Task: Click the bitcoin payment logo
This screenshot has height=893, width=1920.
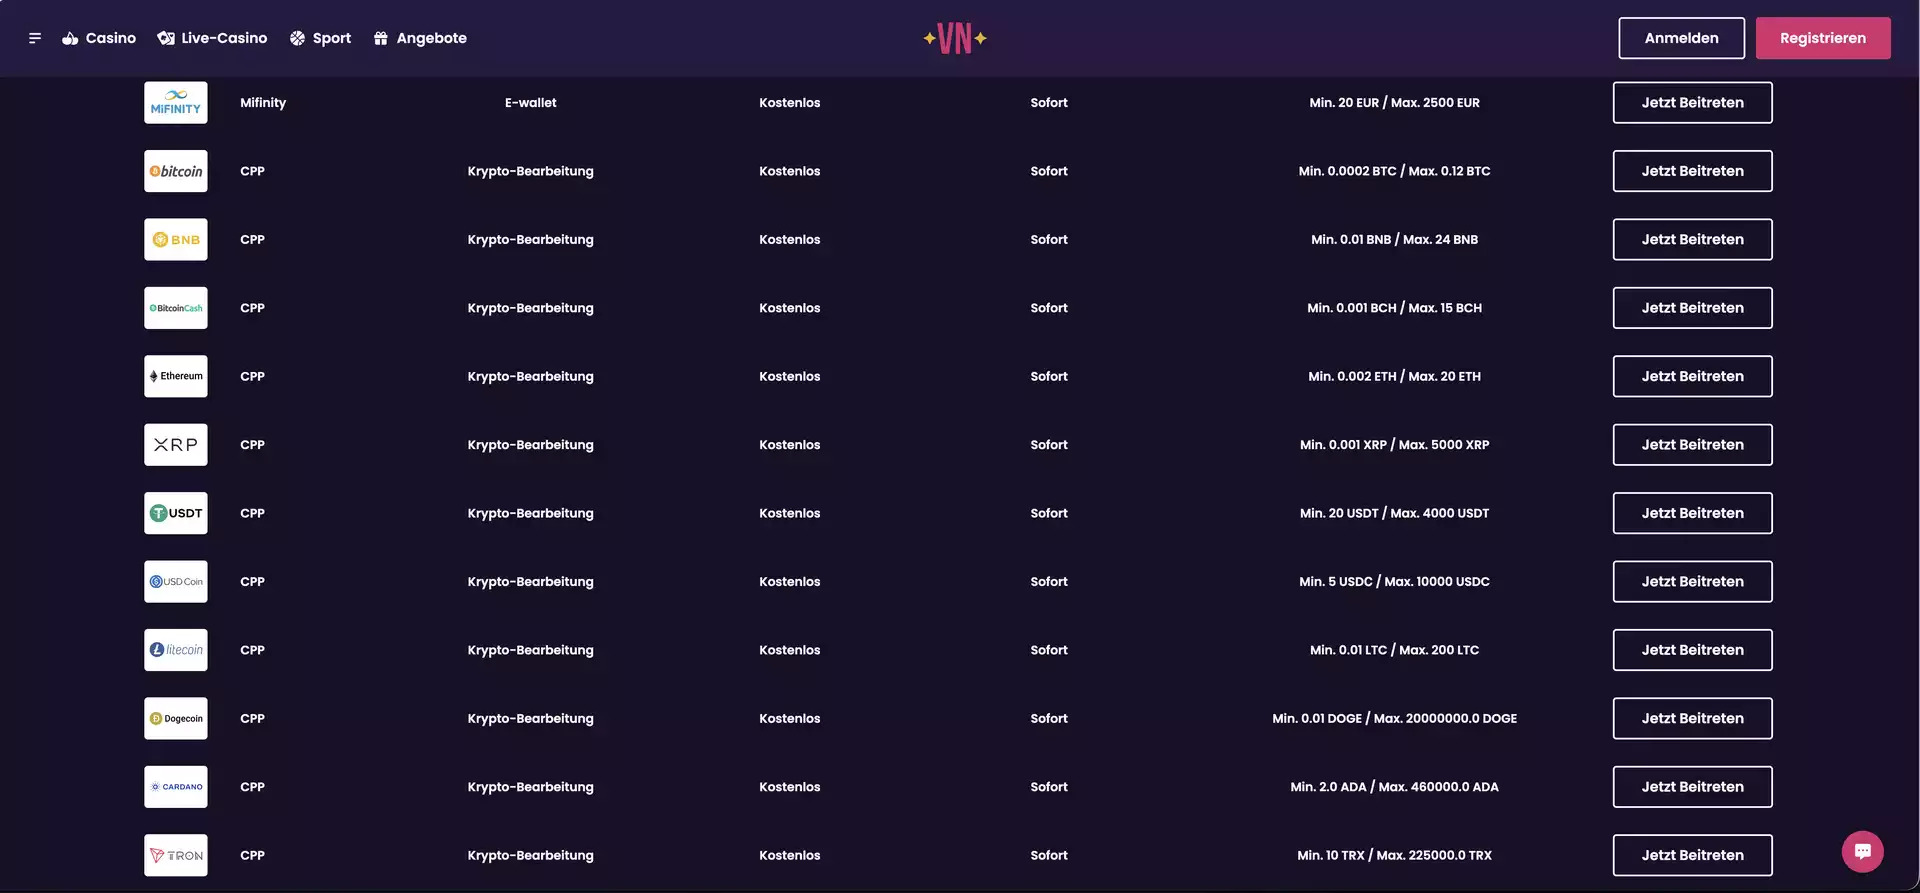Action: point(176,171)
